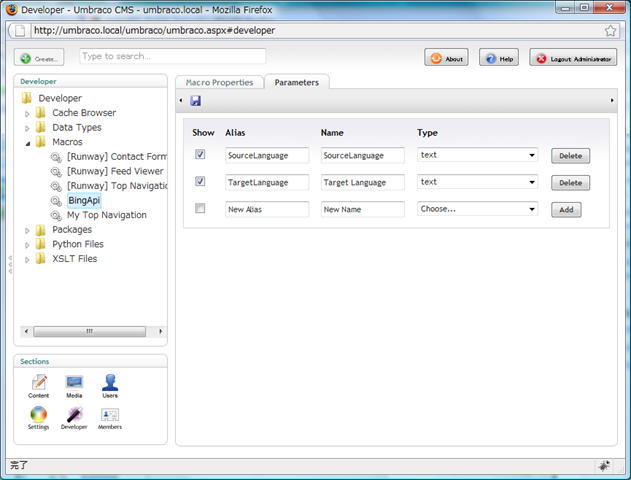Focus the Type to search field
This screenshot has height=480, width=631.
click(173, 56)
